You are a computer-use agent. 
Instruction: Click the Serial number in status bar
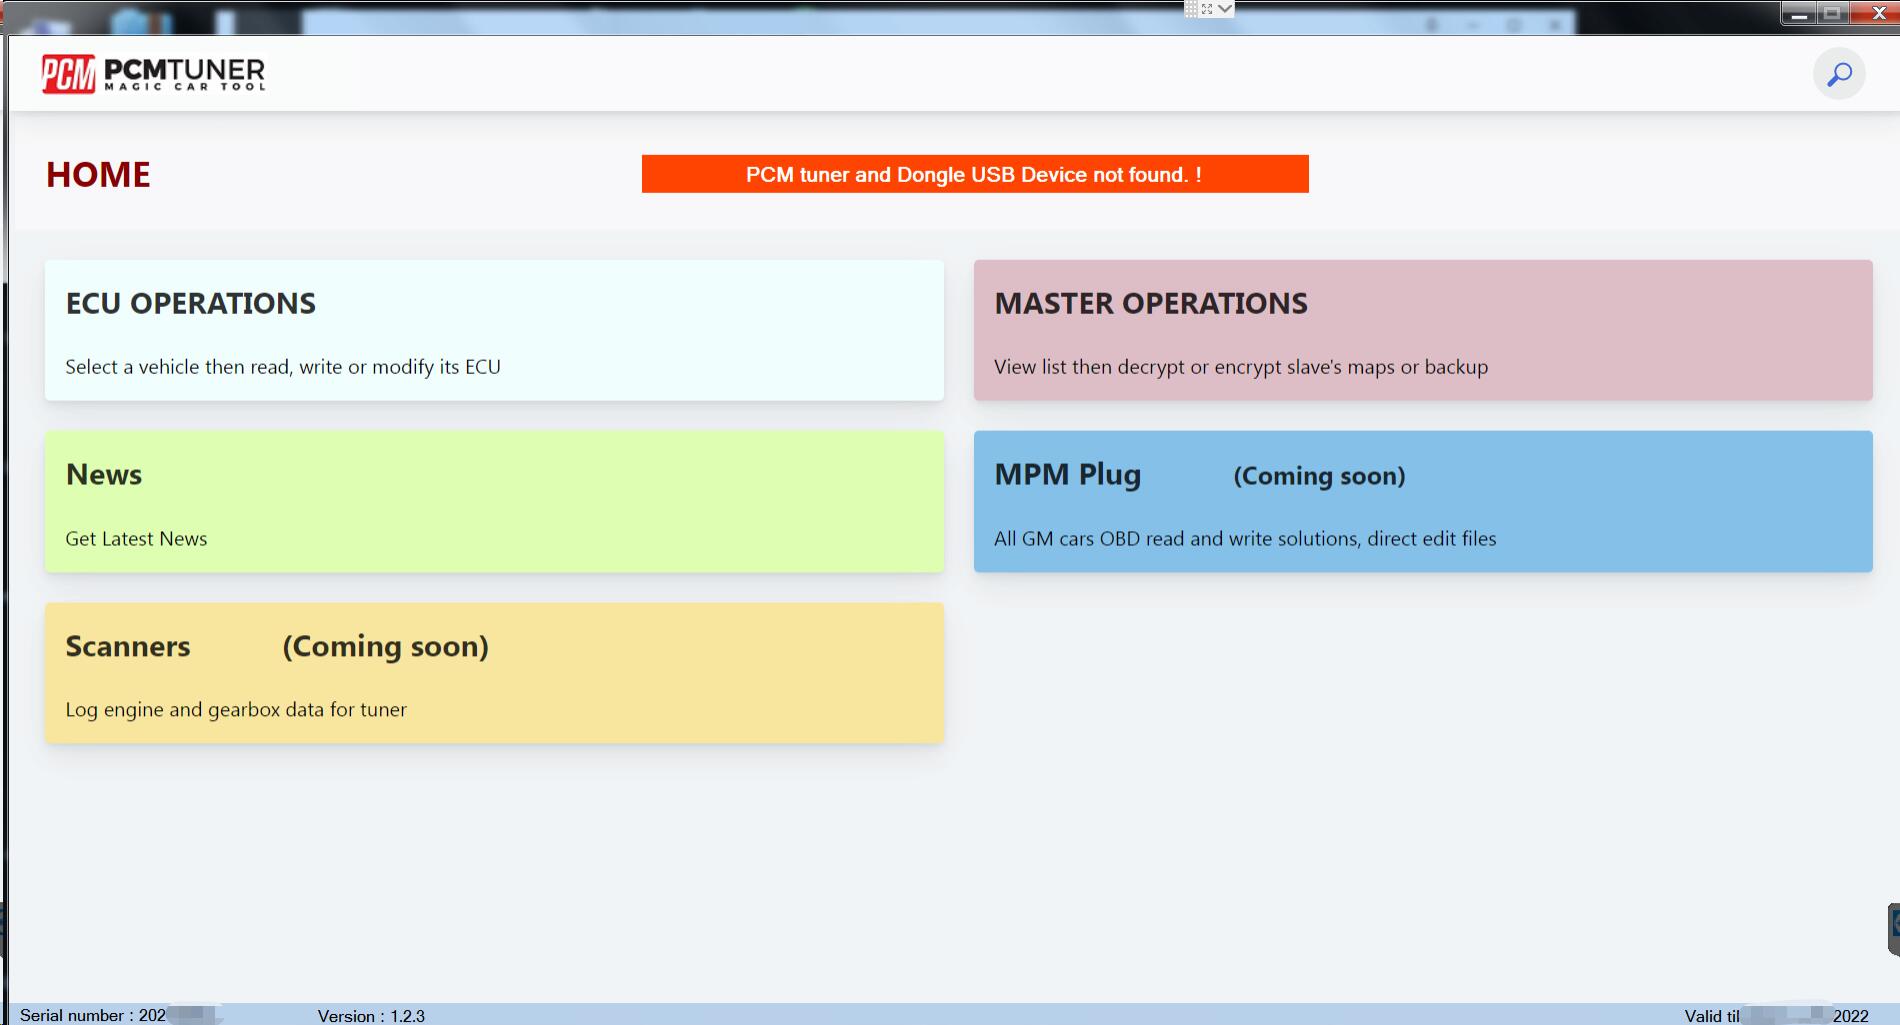93,1015
